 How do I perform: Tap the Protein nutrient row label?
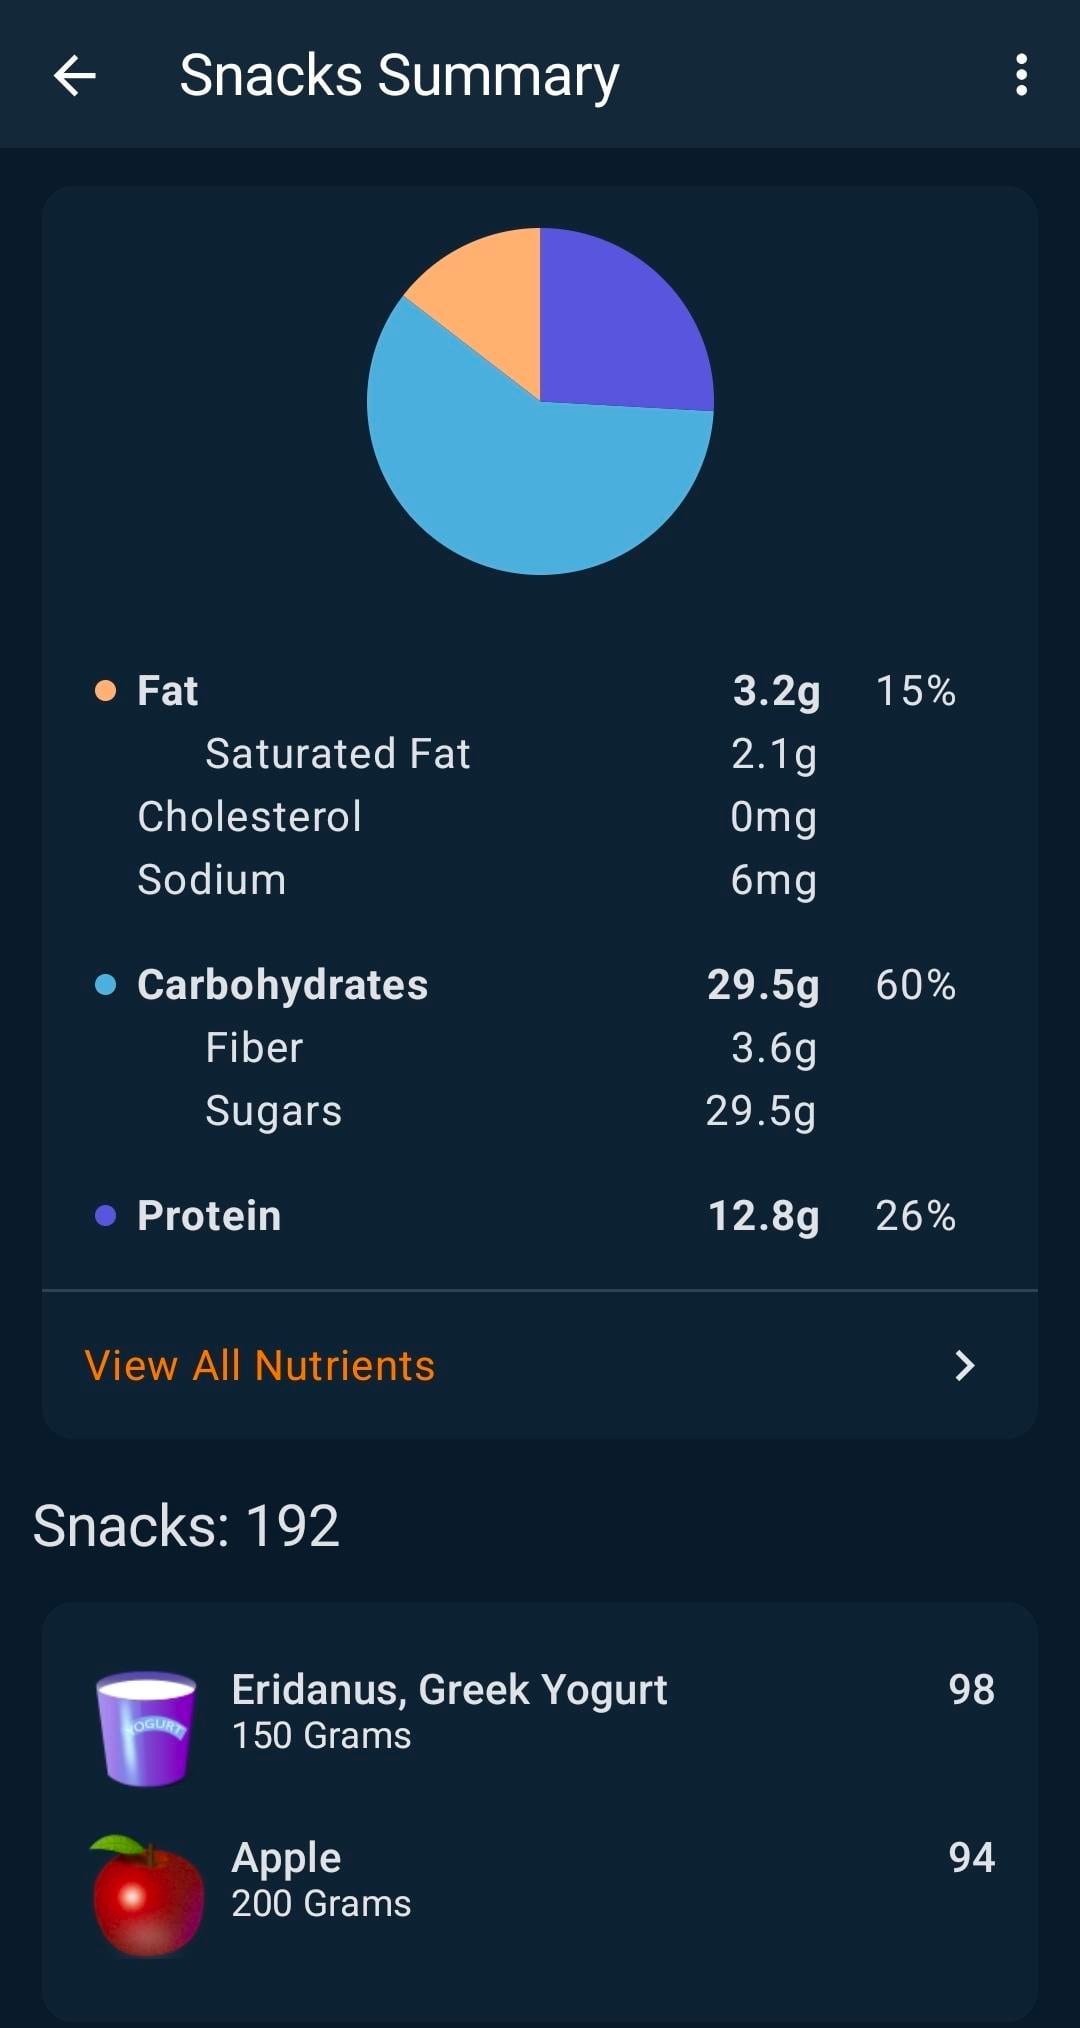coord(209,1216)
